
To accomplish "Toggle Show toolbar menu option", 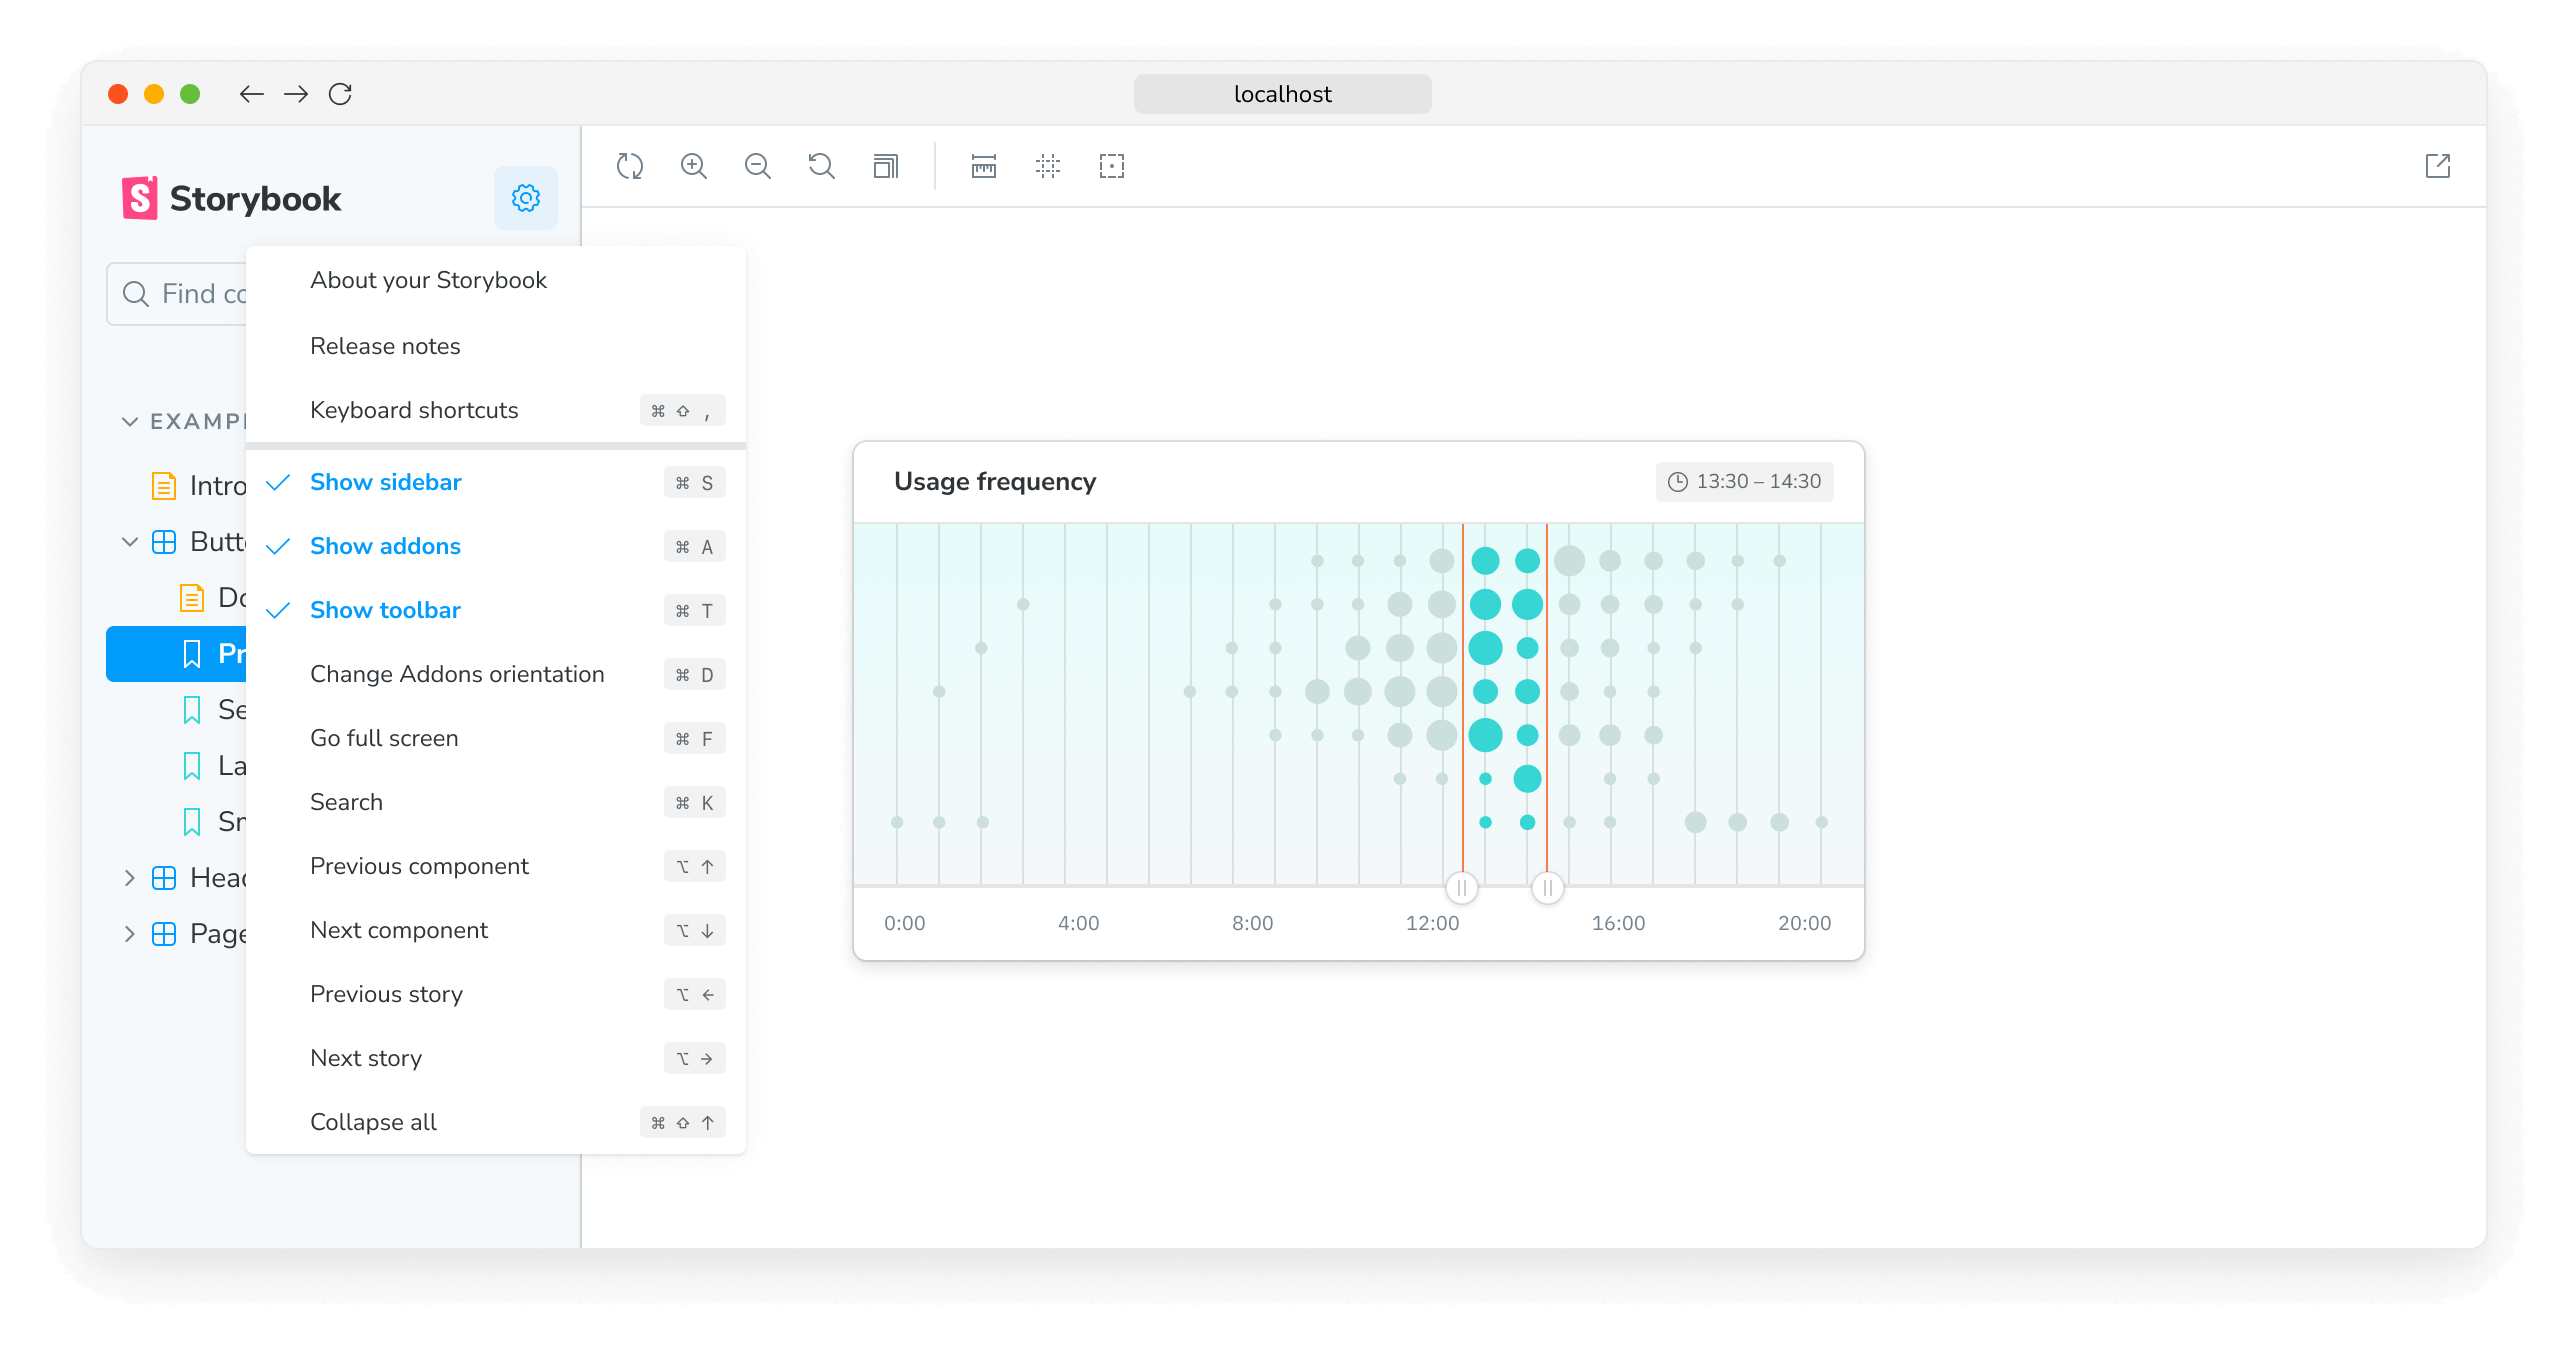I will pyautogui.click(x=386, y=610).
